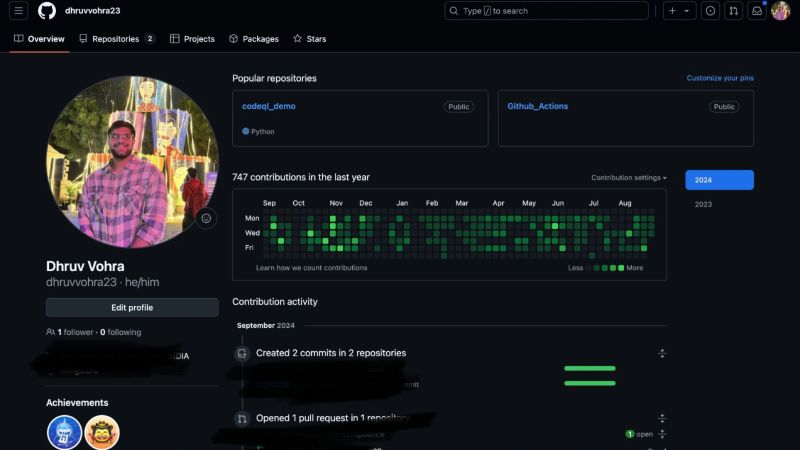Open Contribution settings dropdown
The width and height of the screenshot is (800, 450).
click(629, 178)
